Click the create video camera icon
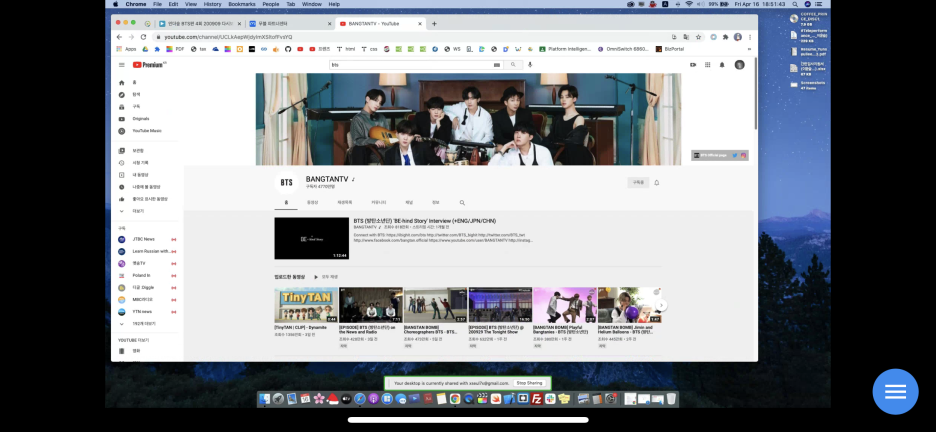The width and height of the screenshot is (936, 432). click(x=693, y=64)
